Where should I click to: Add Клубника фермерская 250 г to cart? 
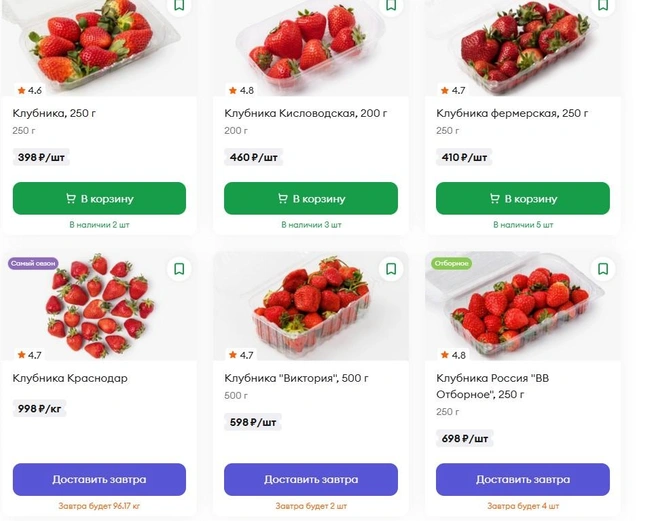(x=523, y=198)
